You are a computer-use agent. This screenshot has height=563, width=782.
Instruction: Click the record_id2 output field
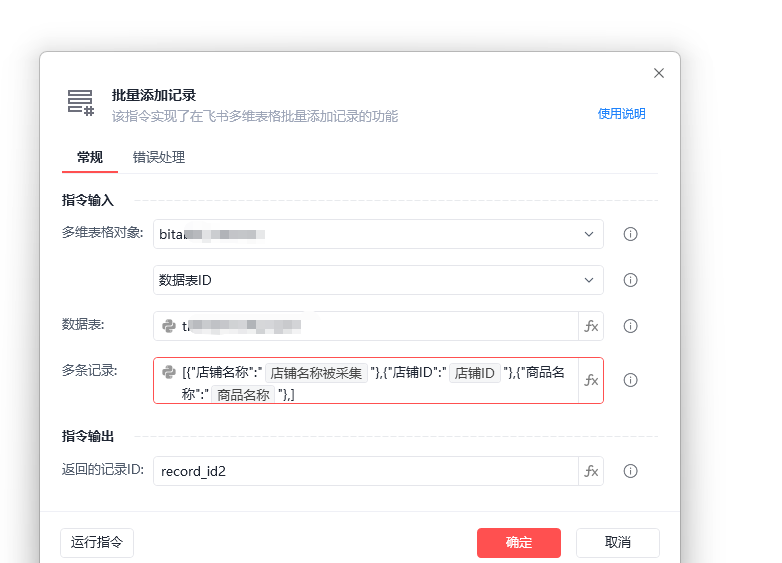(366, 471)
